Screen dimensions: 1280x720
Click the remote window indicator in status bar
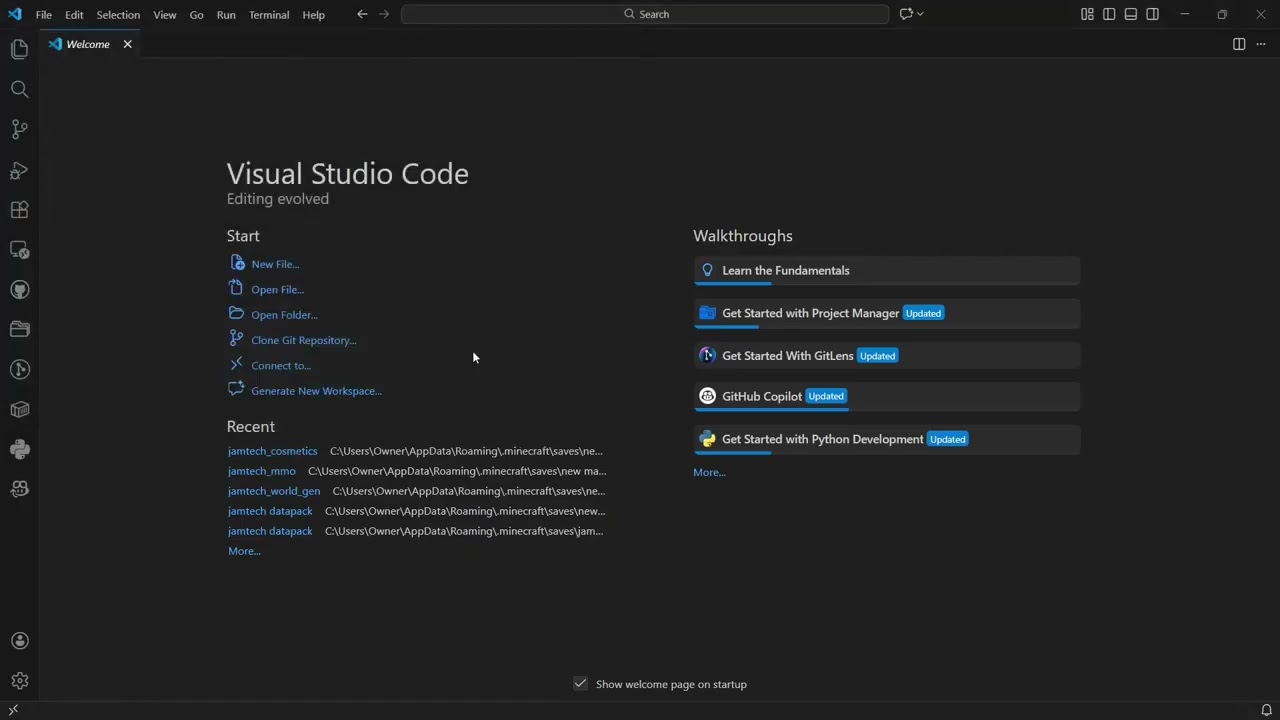(x=13, y=710)
